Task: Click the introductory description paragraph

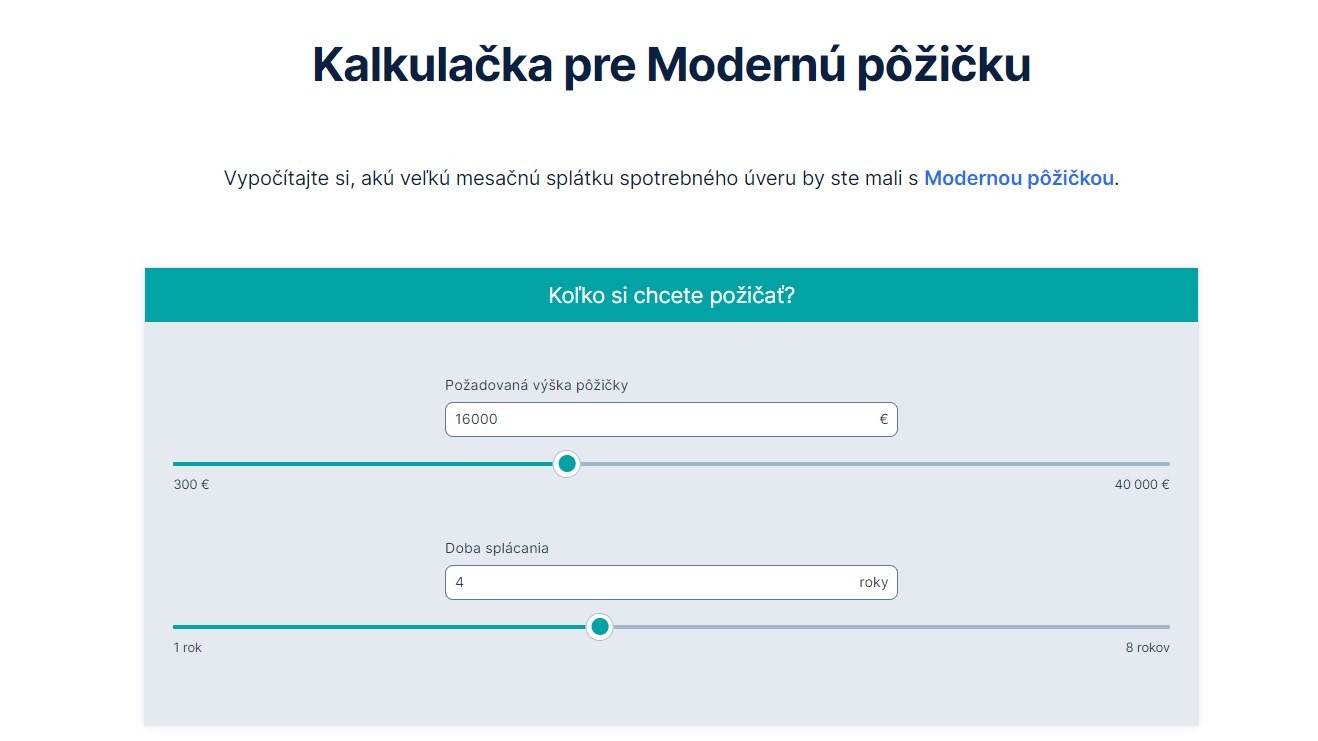Action: [670, 178]
